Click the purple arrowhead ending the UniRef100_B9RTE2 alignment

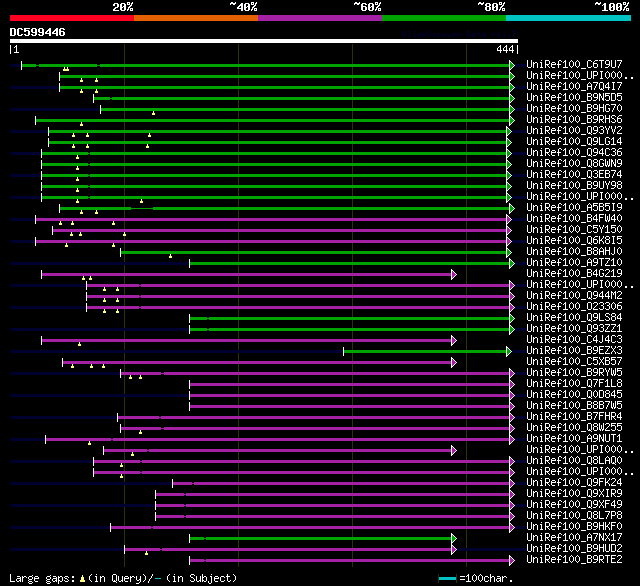point(512,561)
